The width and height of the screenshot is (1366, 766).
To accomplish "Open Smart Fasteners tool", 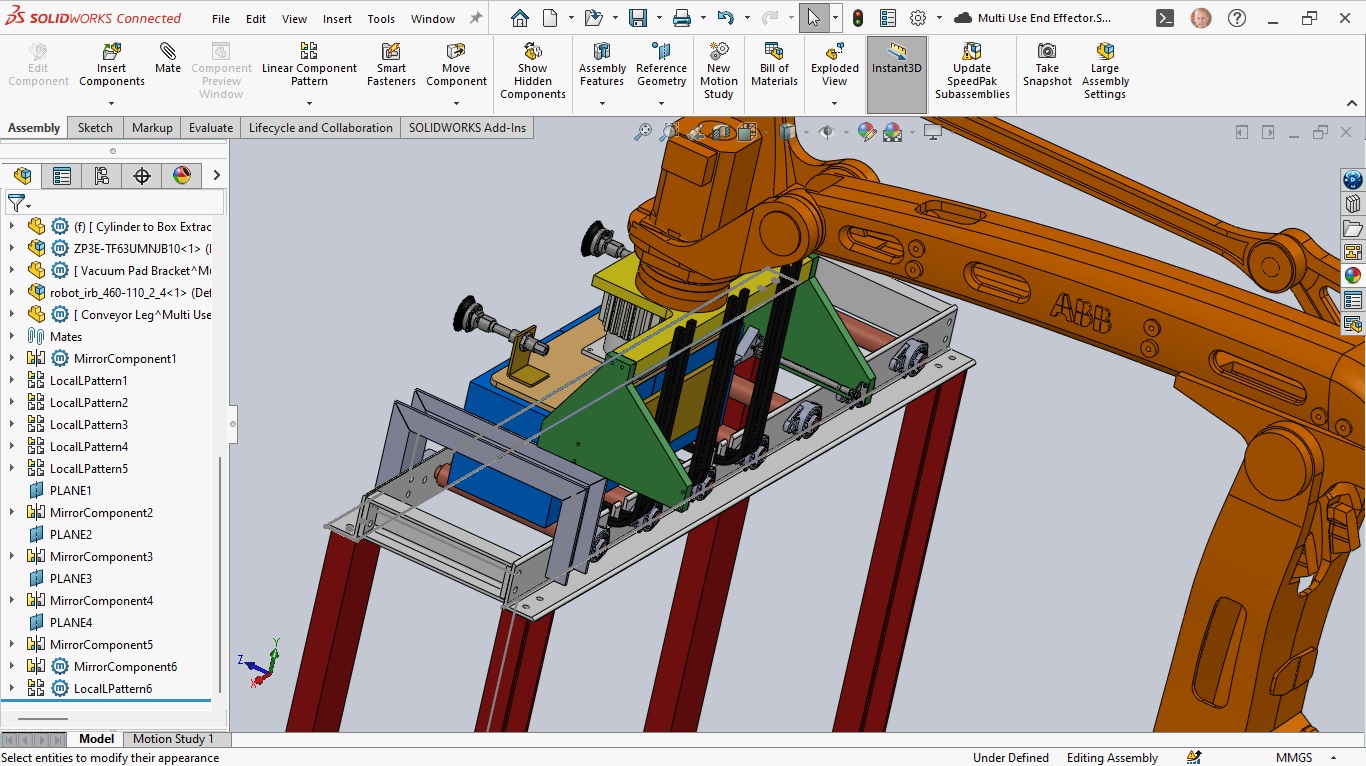I will click(x=391, y=65).
